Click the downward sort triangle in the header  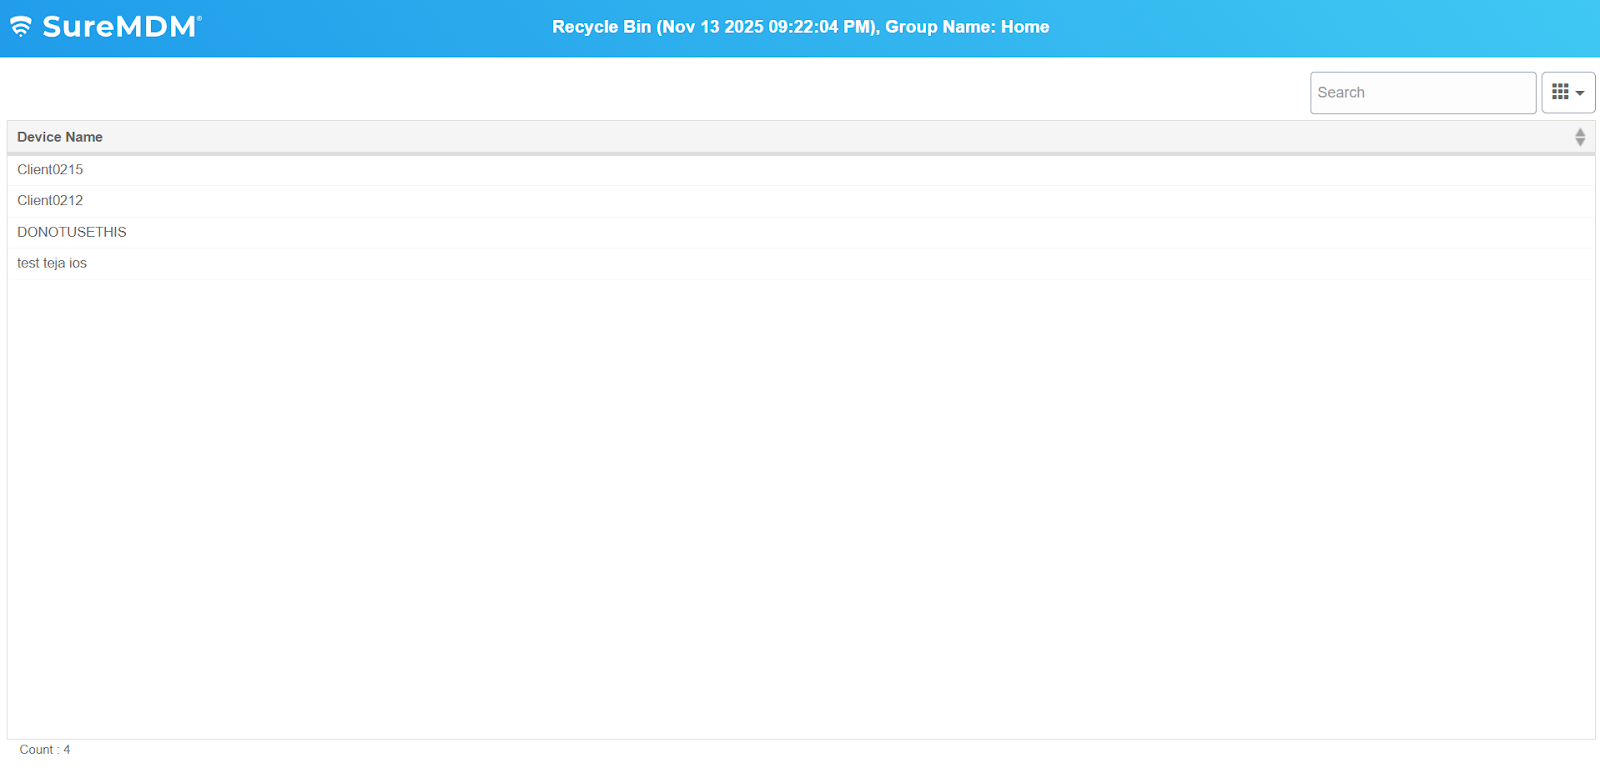pos(1580,142)
